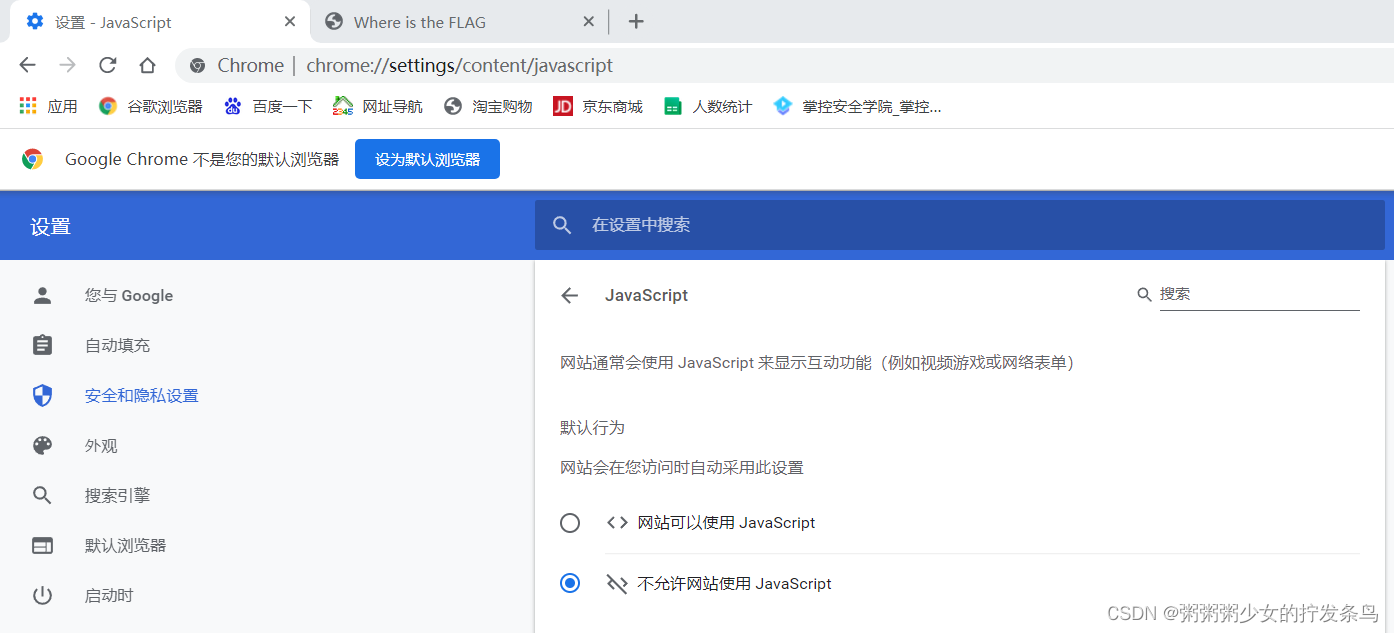The height and width of the screenshot is (633, 1394).
Task: Open the 外观 settings section
Action: (101, 445)
